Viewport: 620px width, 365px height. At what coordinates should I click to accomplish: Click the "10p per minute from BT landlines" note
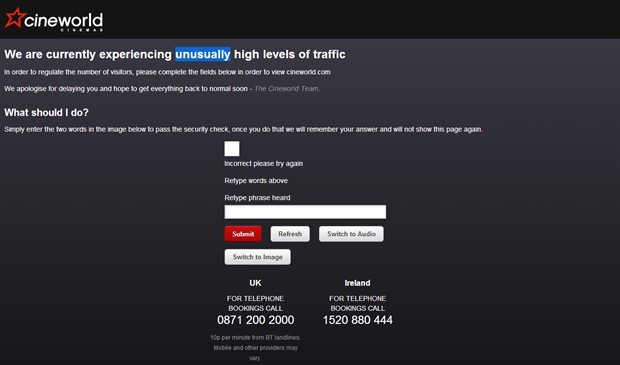255,337
